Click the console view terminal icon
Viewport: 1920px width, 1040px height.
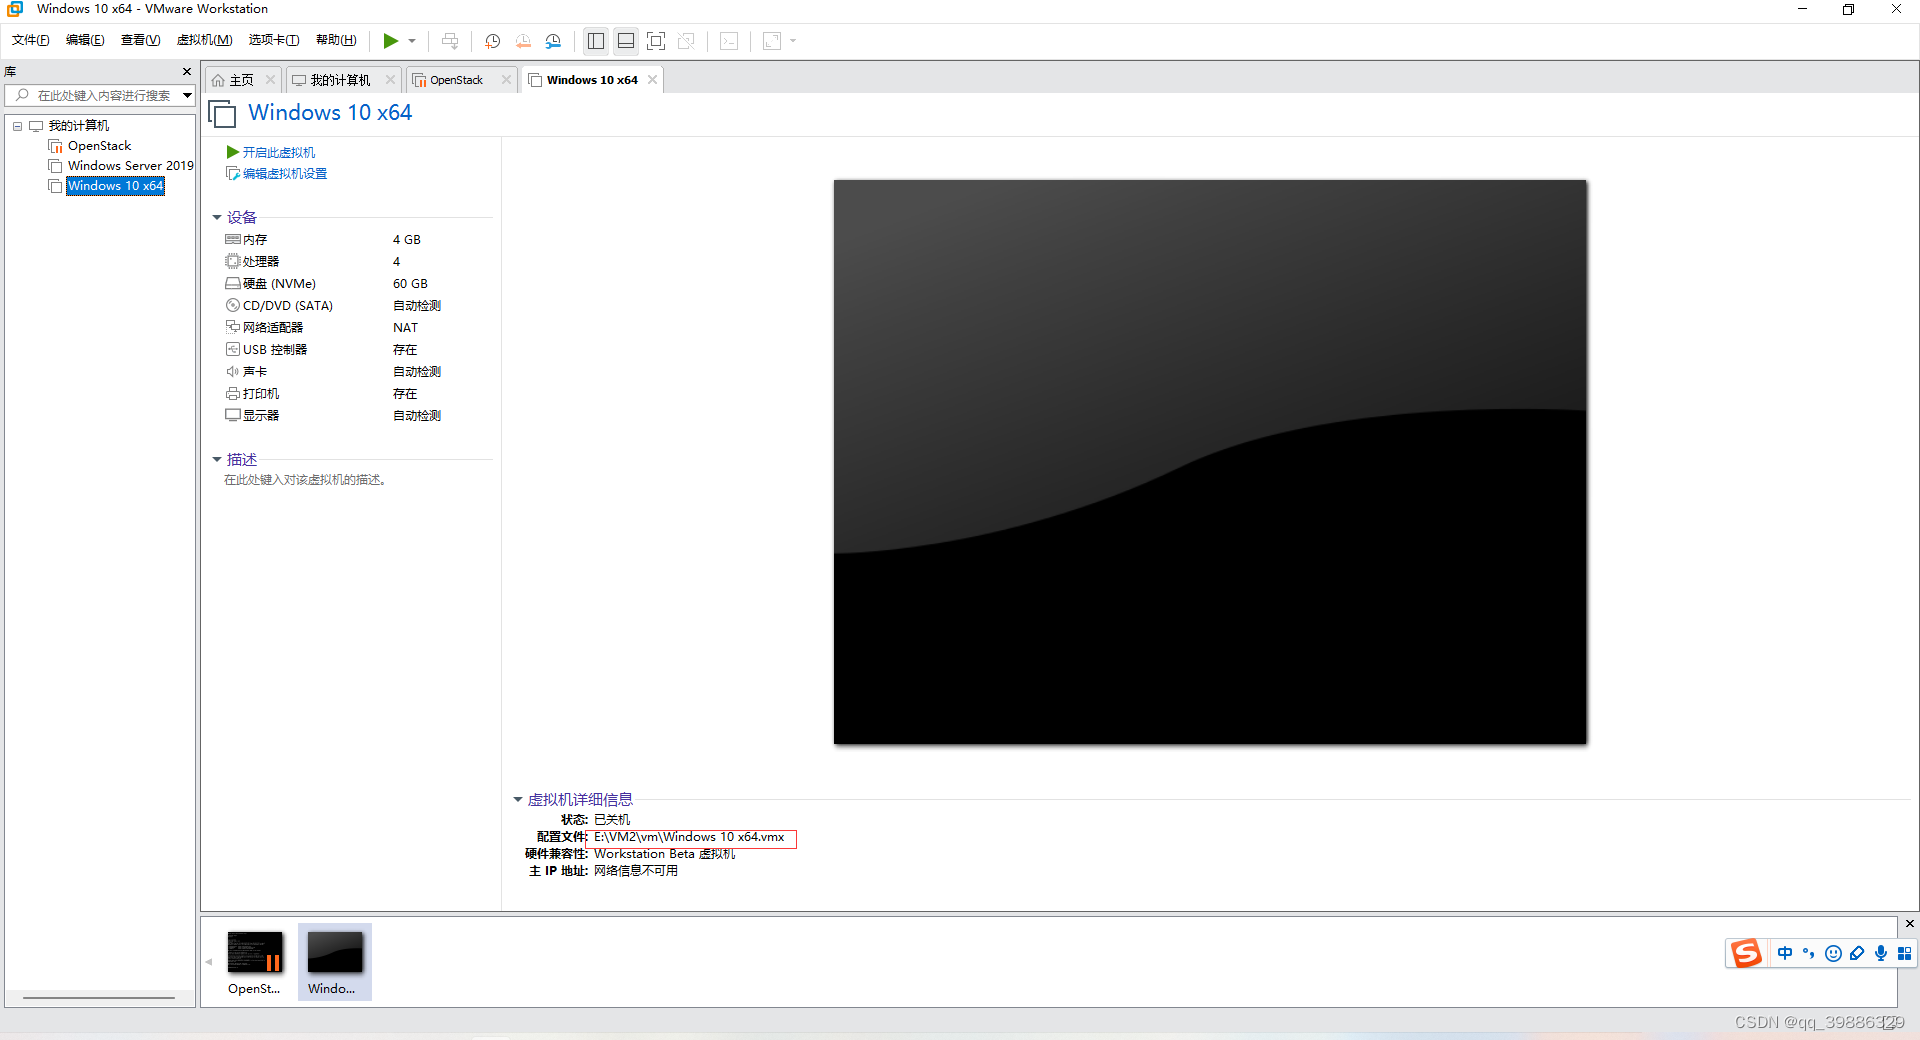pos(729,41)
